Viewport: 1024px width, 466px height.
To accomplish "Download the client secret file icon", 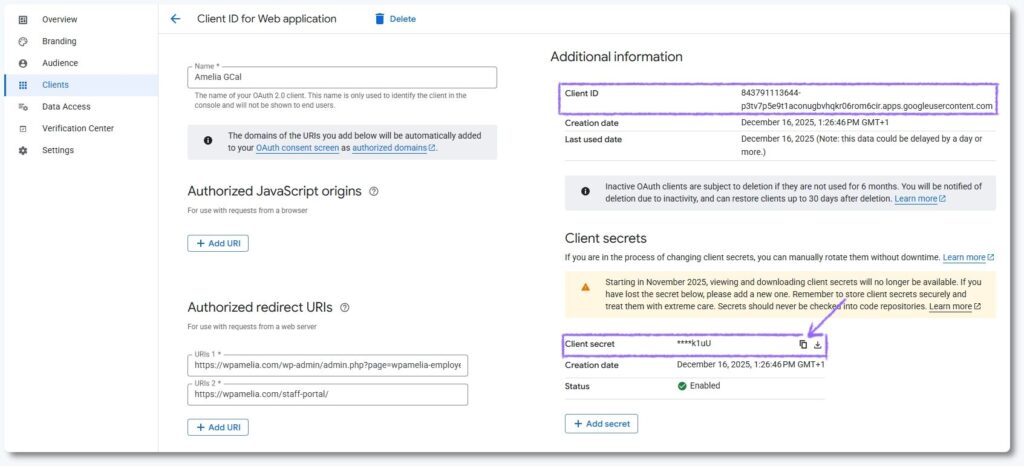I will 817,344.
